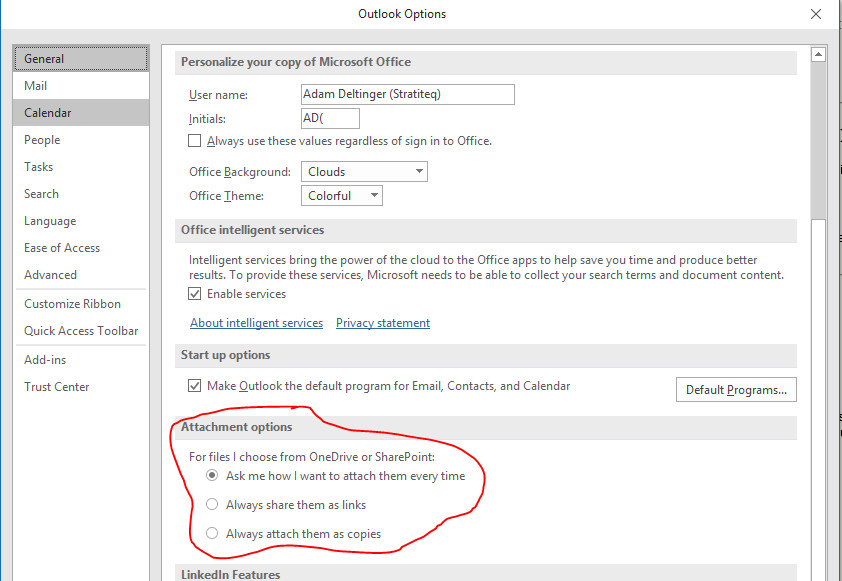The width and height of the screenshot is (842, 581).
Task: Open the Privacy statement link
Action: (x=383, y=323)
